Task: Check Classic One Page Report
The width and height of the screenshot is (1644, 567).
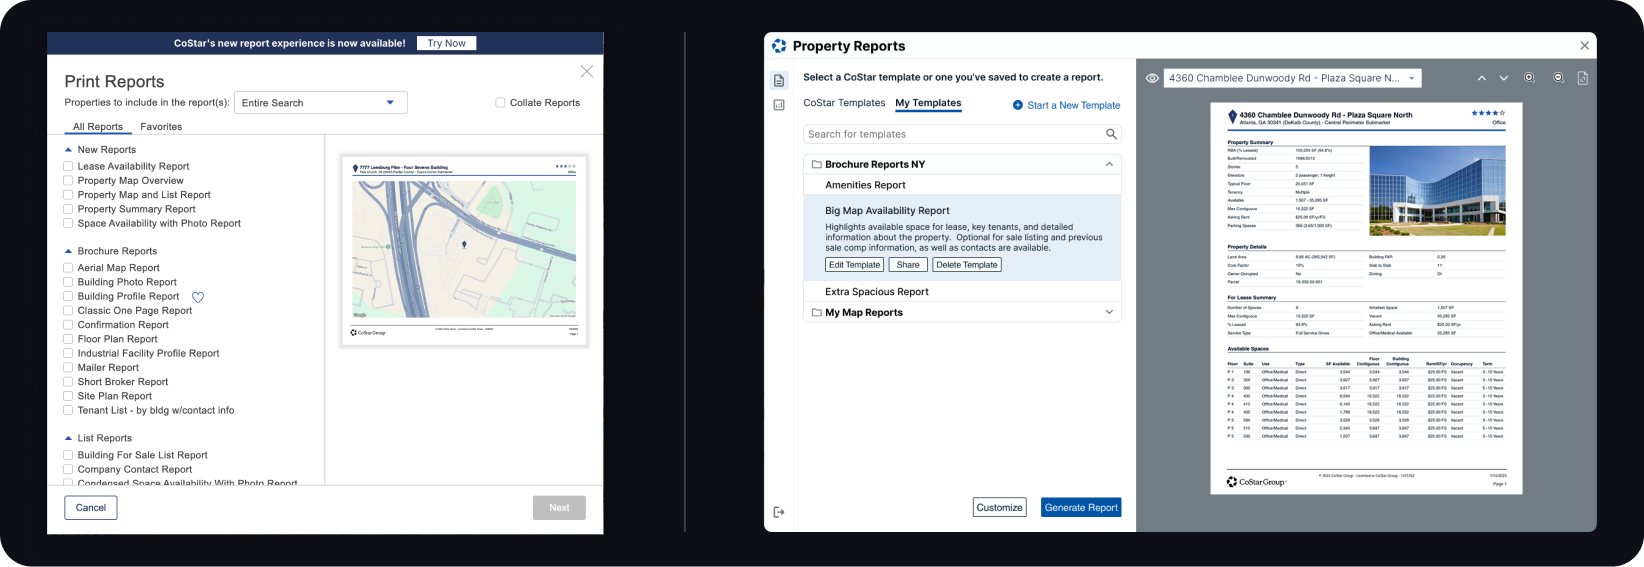Action: coord(68,311)
